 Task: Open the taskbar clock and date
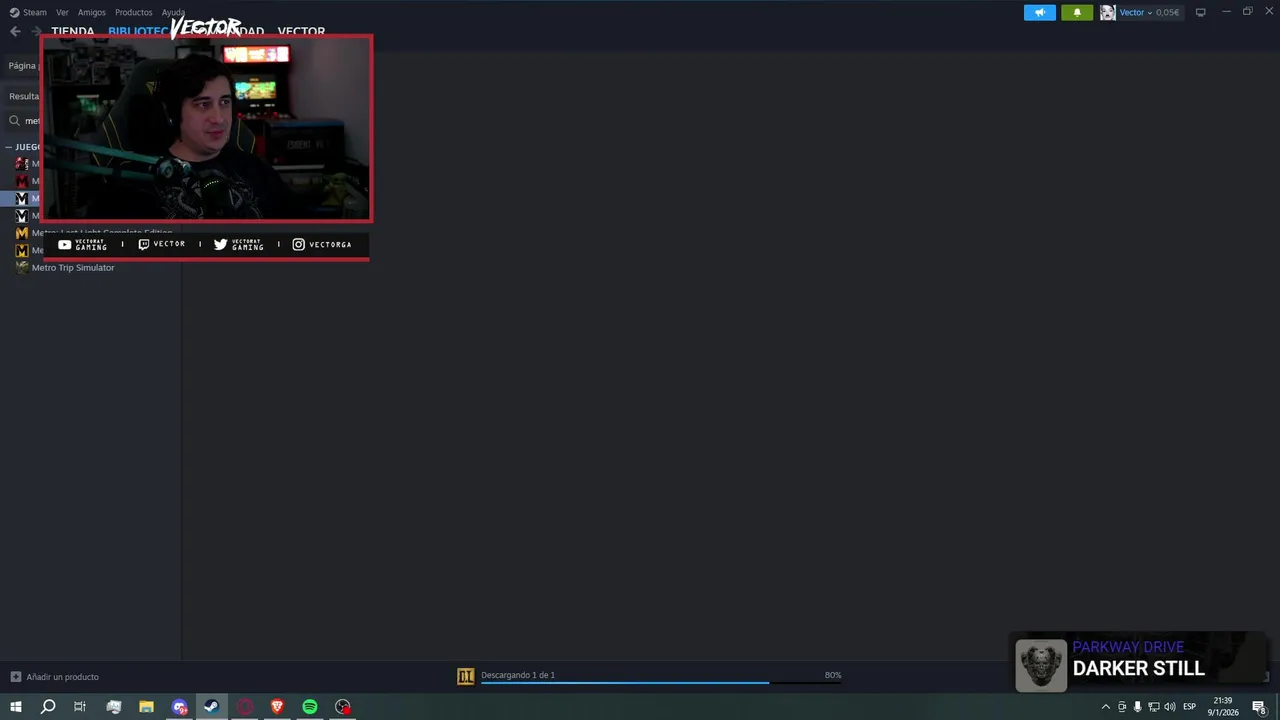click(1223, 707)
